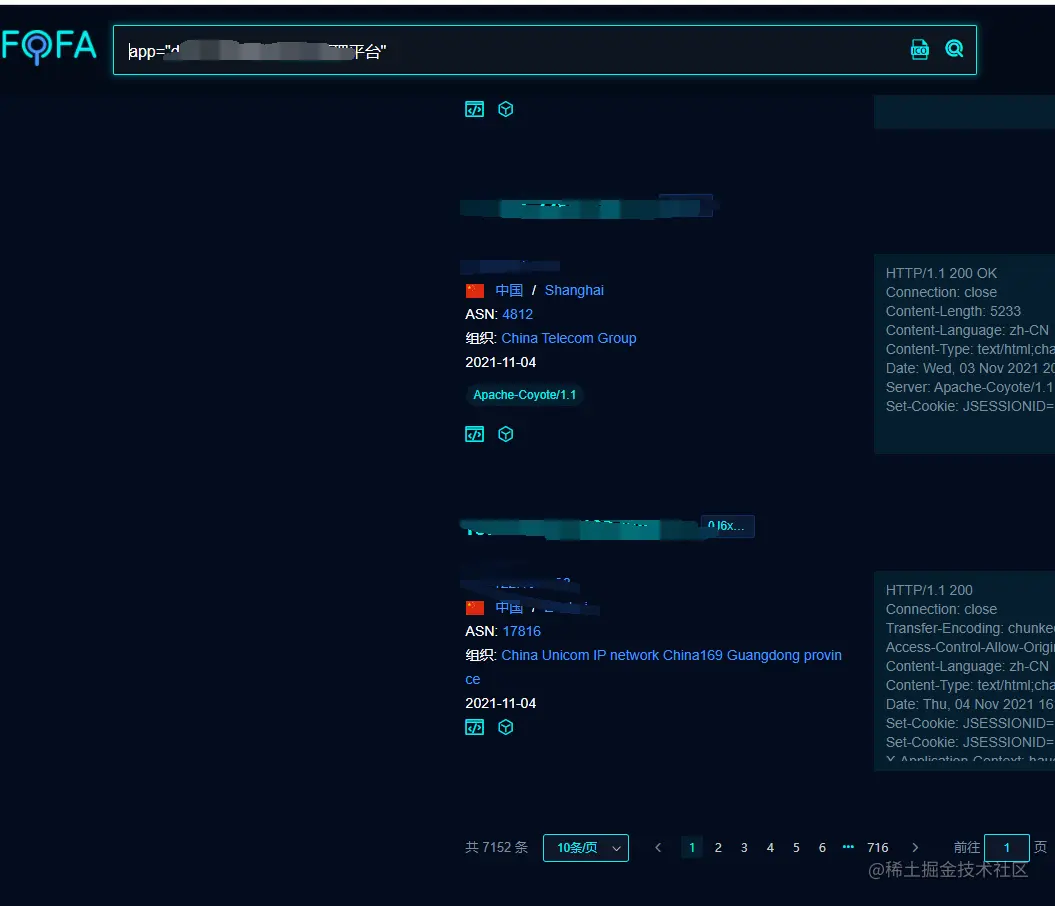Open ASN 17816 link
This screenshot has width=1055, height=906.
click(521, 631)
